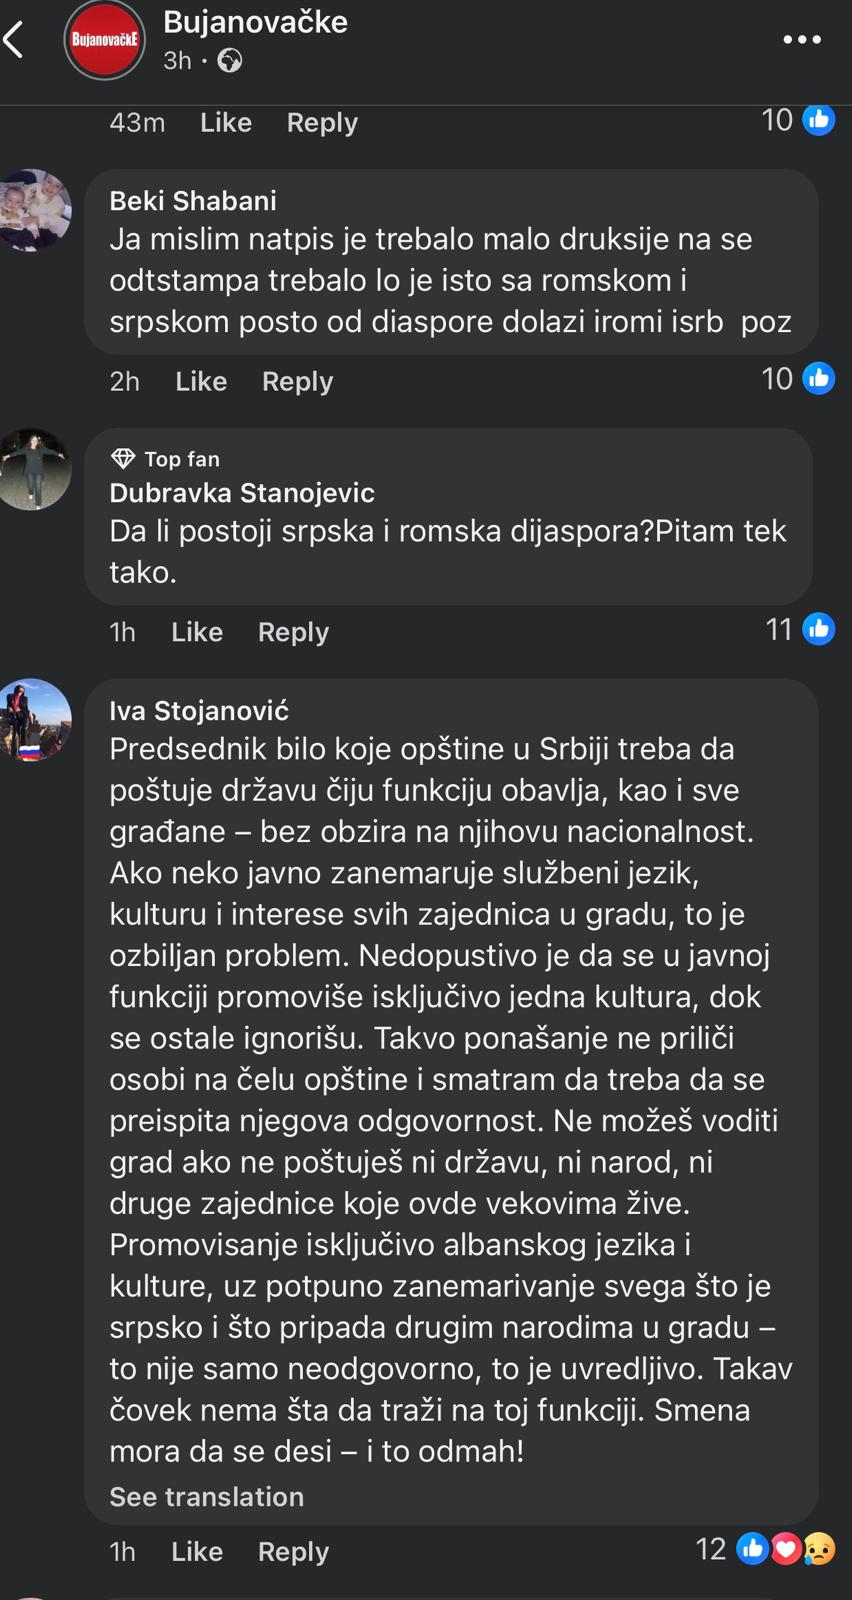Like Beki Shabani's comment
Screen dimensions: 852x1600
[201, 382]
